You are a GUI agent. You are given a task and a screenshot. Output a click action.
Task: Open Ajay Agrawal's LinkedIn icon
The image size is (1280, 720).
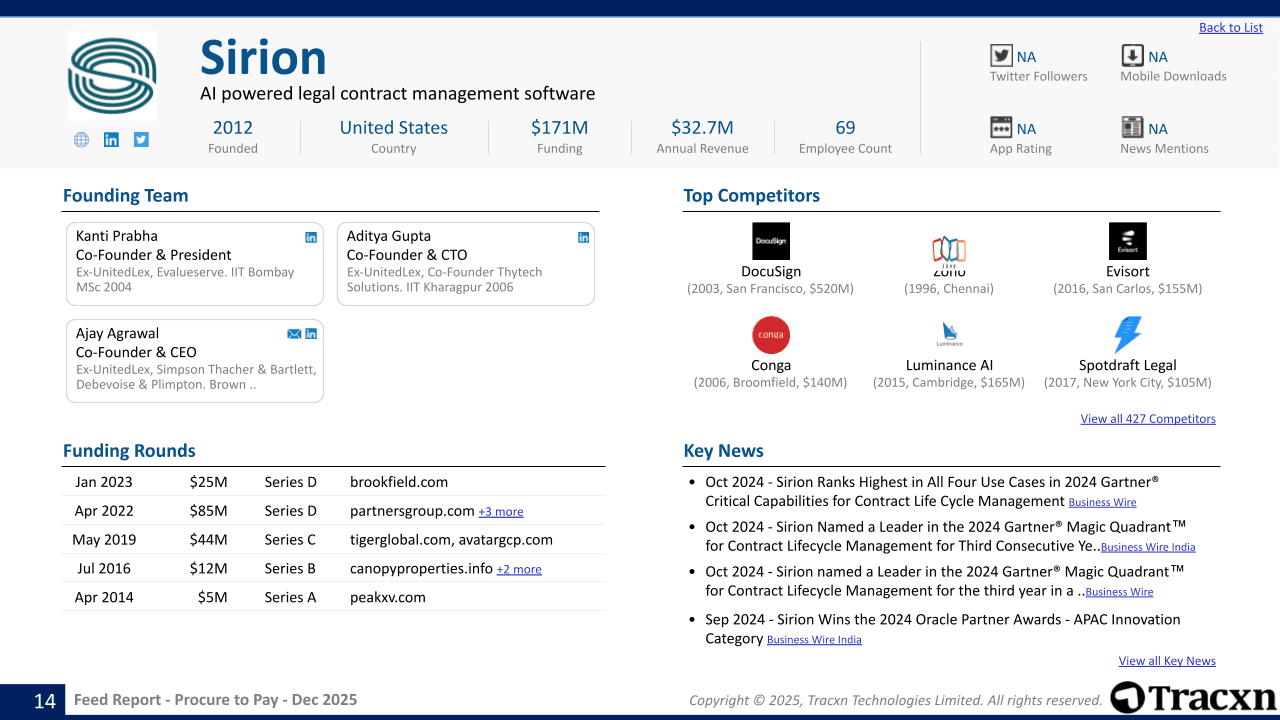311,334
